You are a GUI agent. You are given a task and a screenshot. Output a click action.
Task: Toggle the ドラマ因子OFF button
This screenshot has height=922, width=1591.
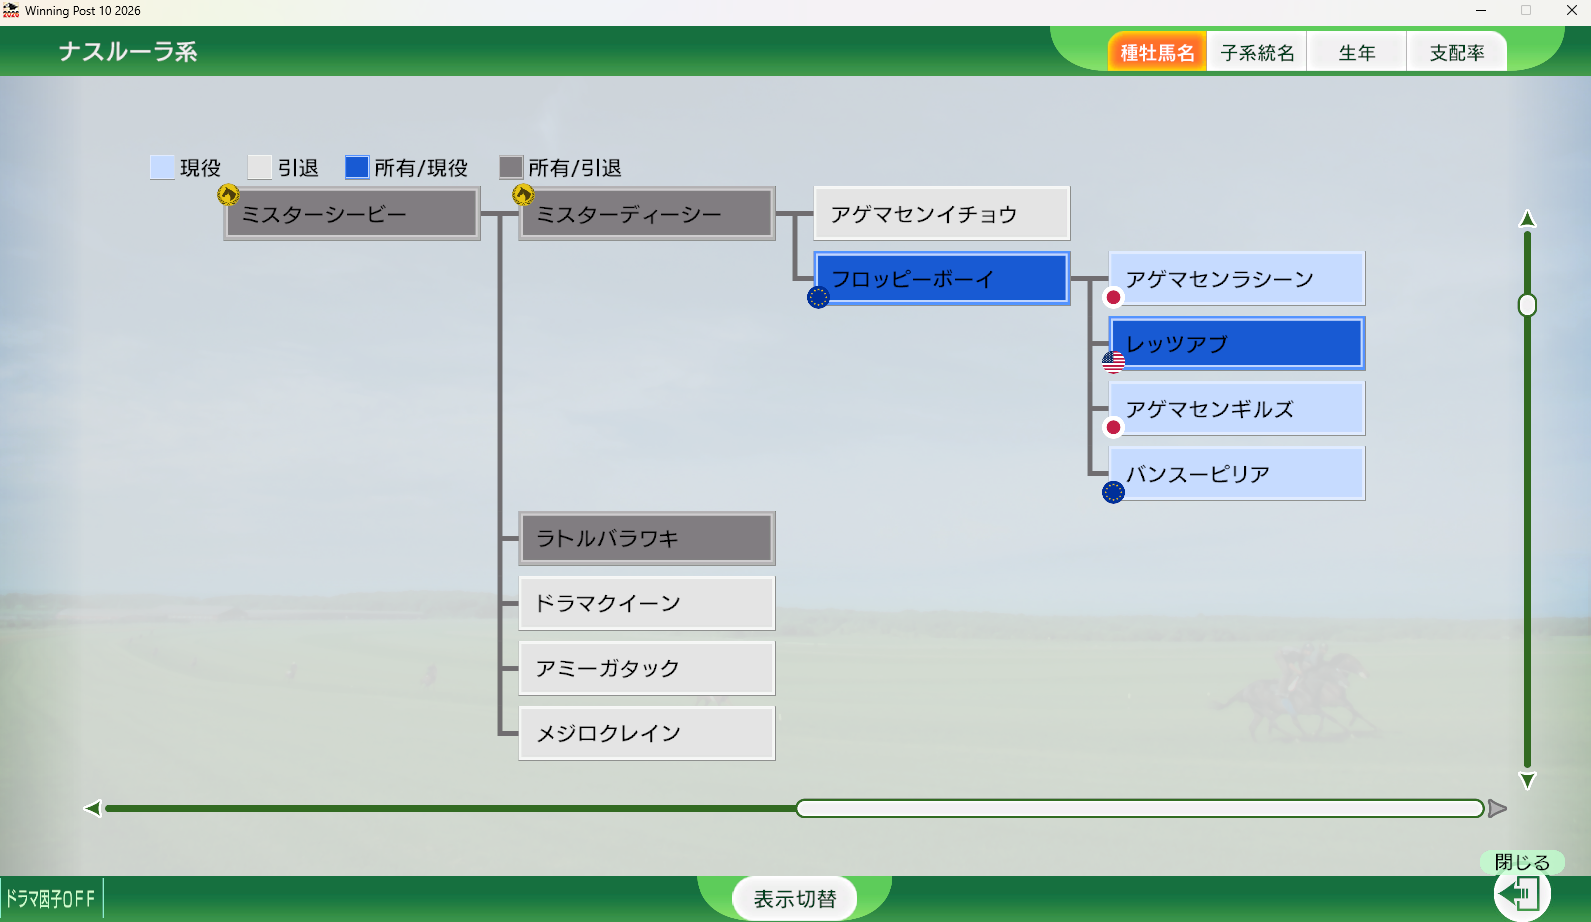tap(51, 899)
